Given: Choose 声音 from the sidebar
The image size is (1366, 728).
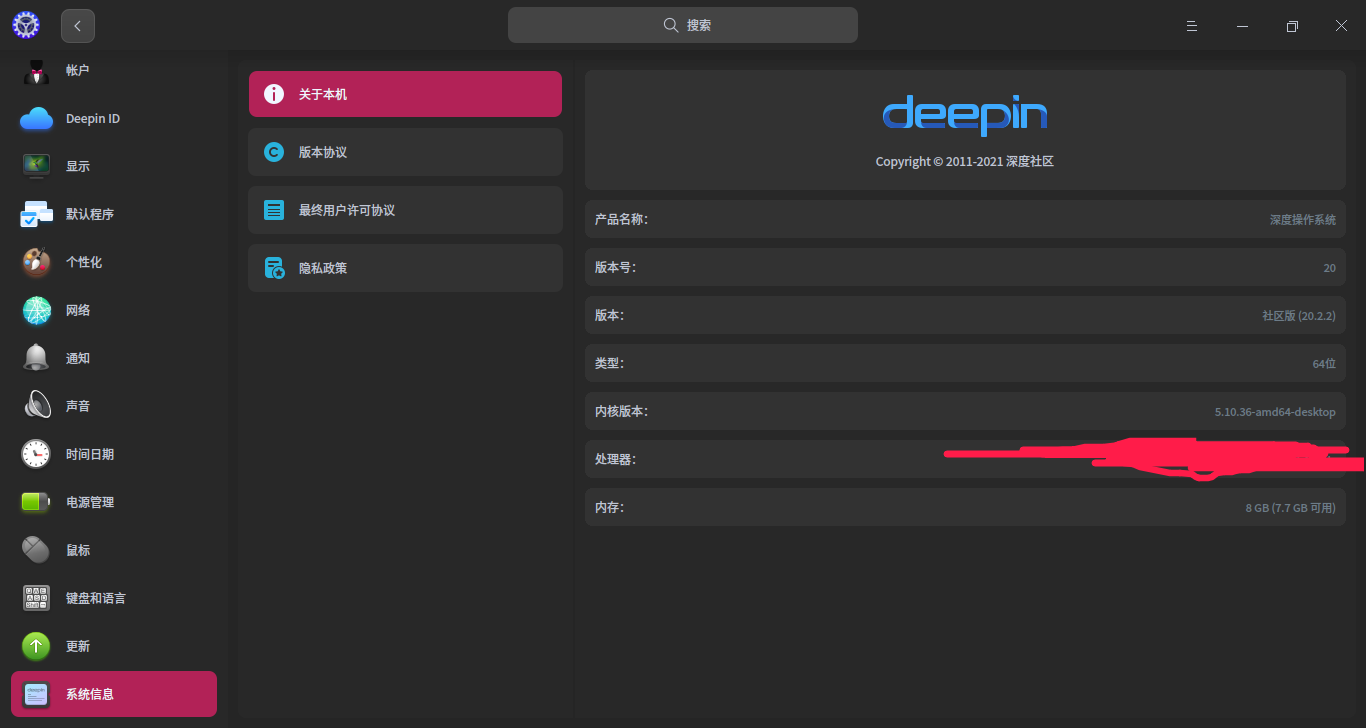Looking at the screenshot, I should tap(114, 406).
